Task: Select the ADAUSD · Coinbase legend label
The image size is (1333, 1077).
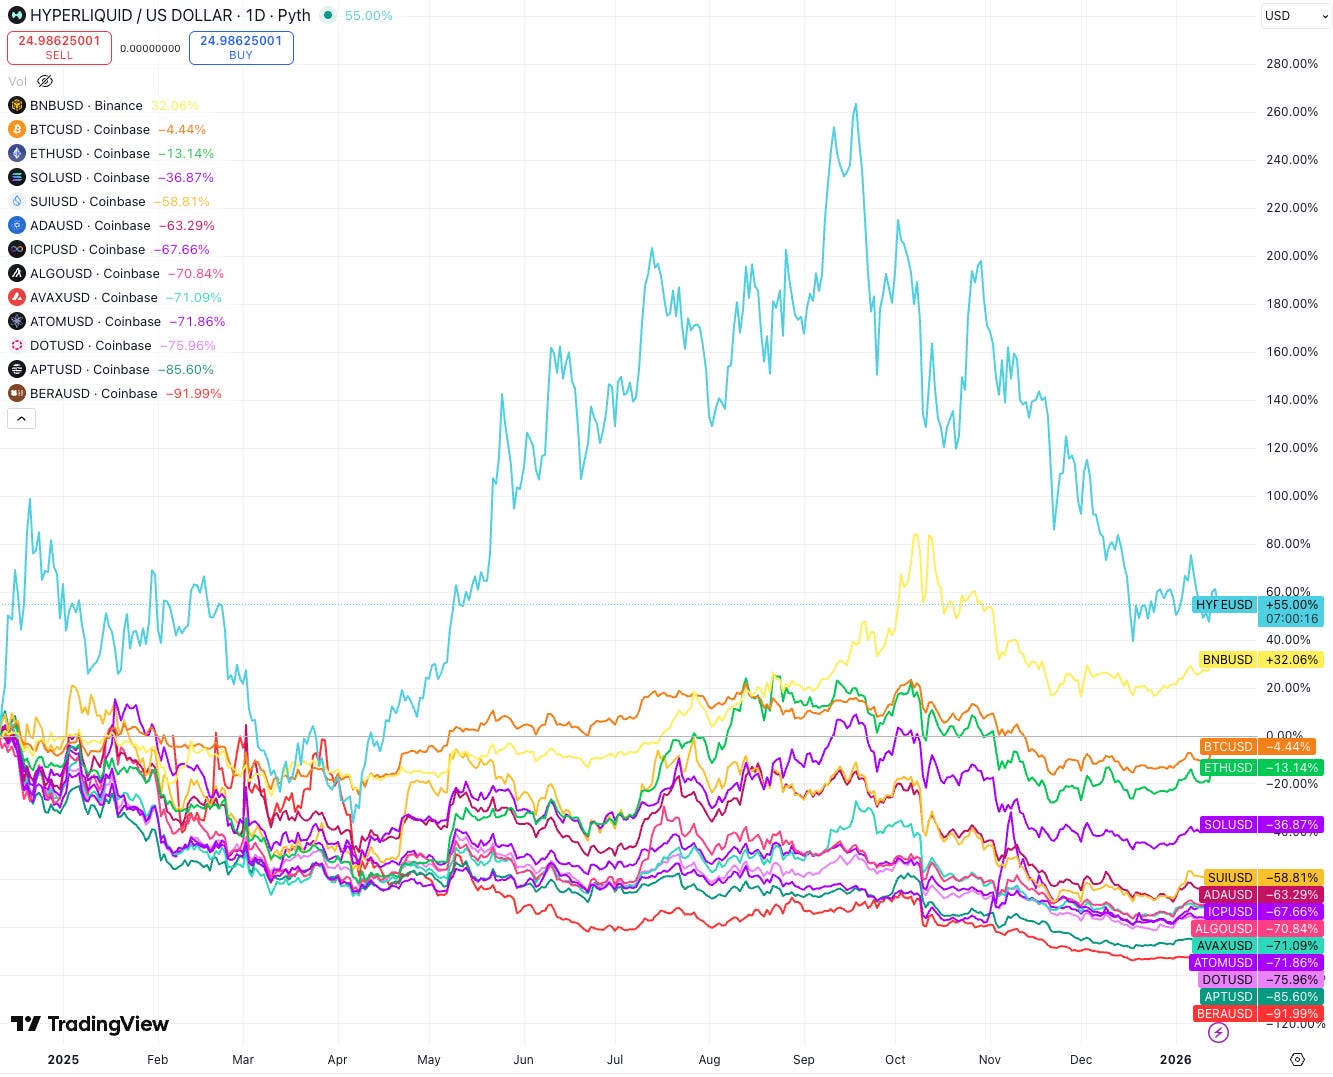Action: [x=90, y=225]
